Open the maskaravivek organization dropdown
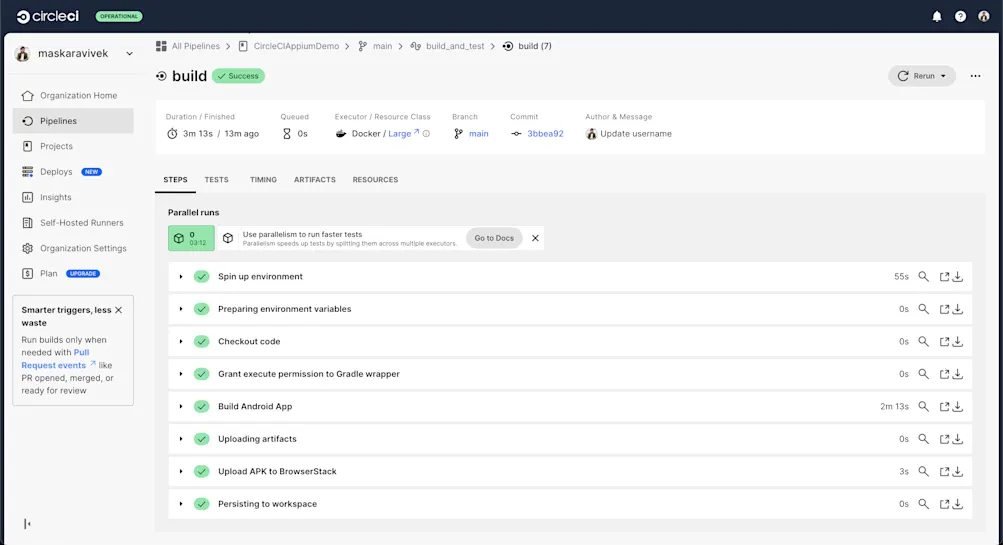The image size is (1003, 545). pyautogui.click(x=74, y=54)
